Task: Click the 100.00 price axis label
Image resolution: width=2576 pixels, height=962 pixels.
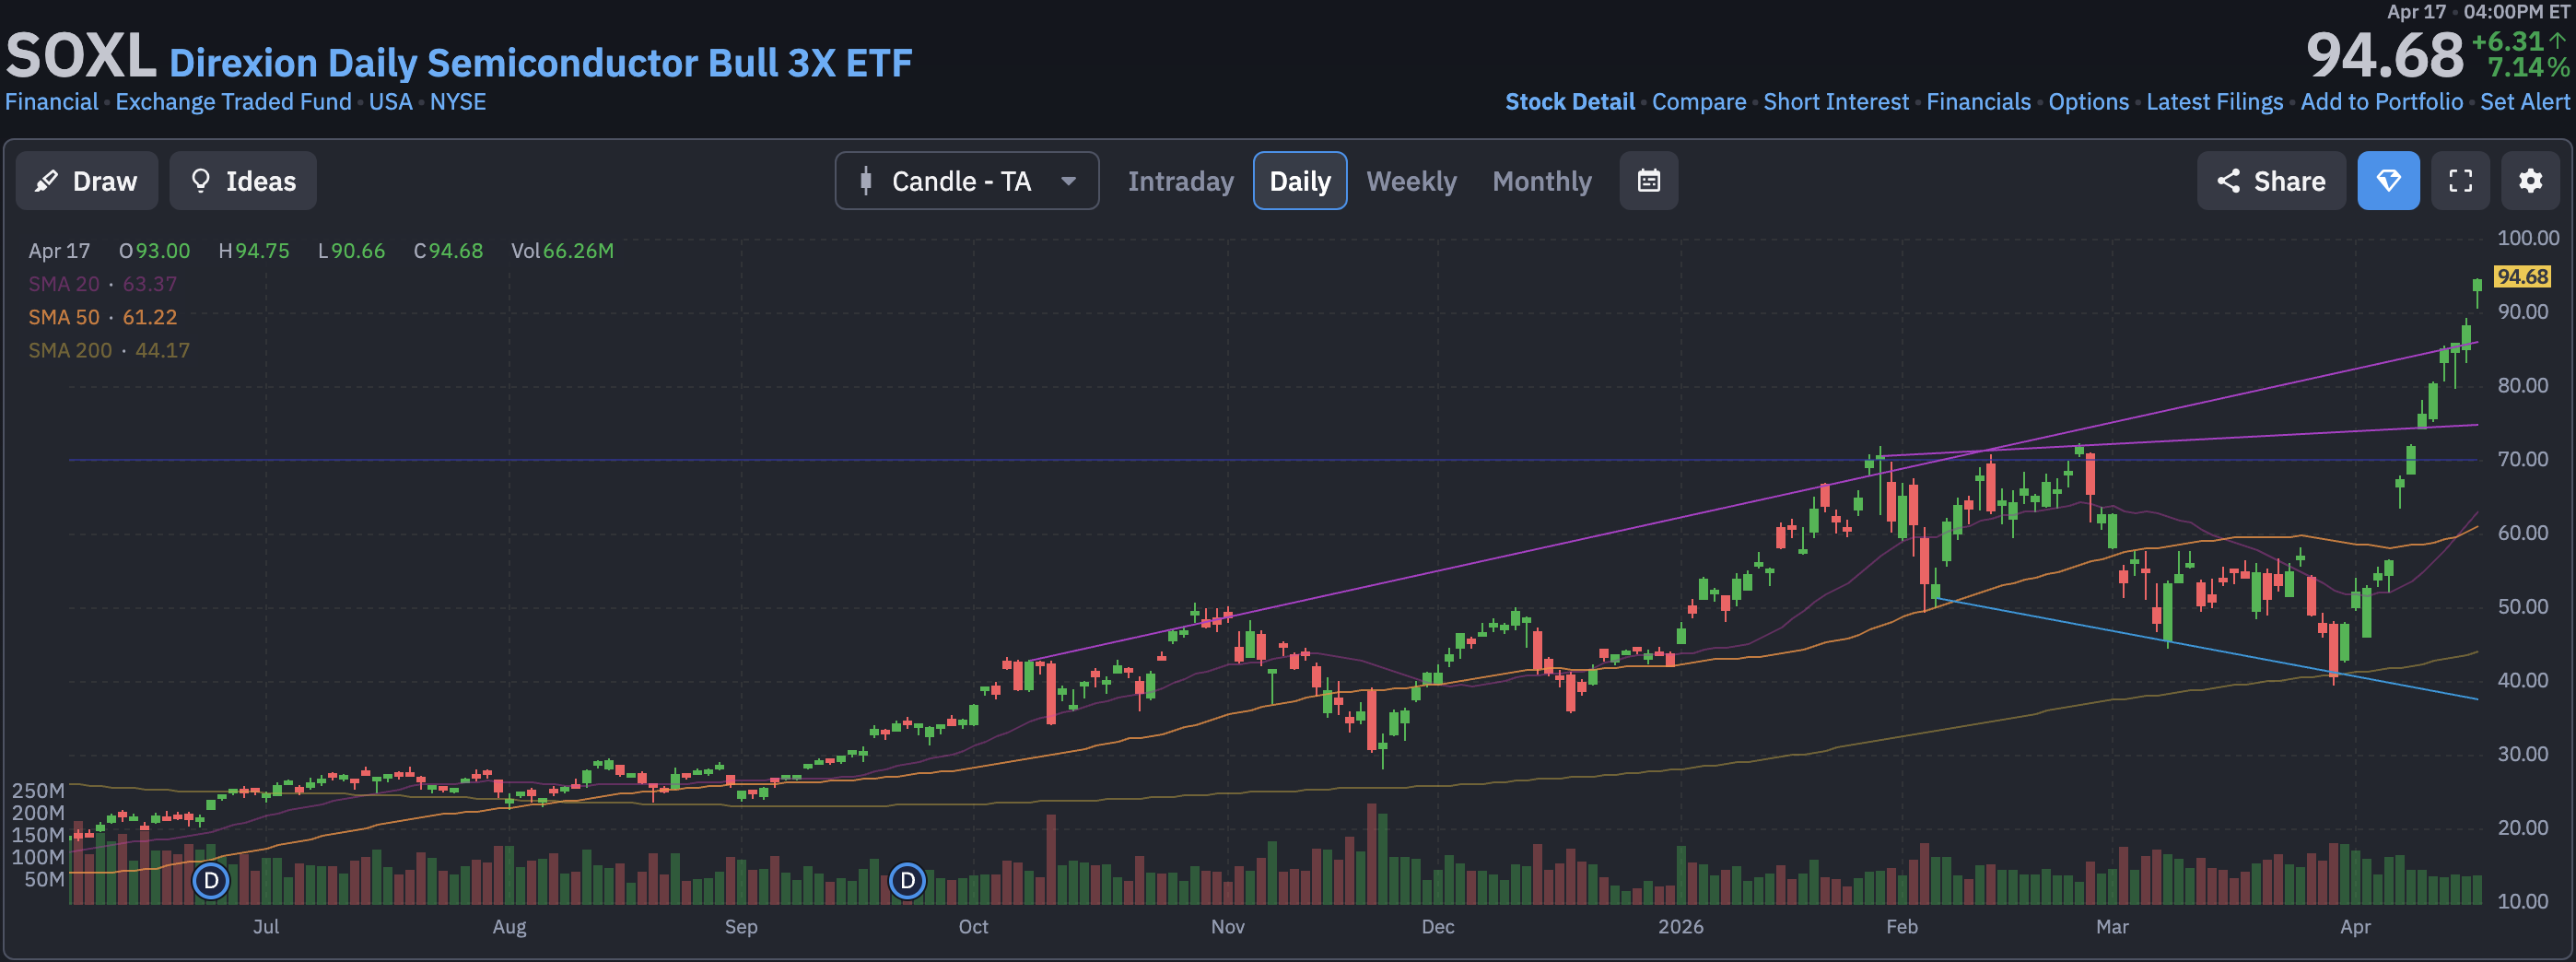Action: [2528, 238]
